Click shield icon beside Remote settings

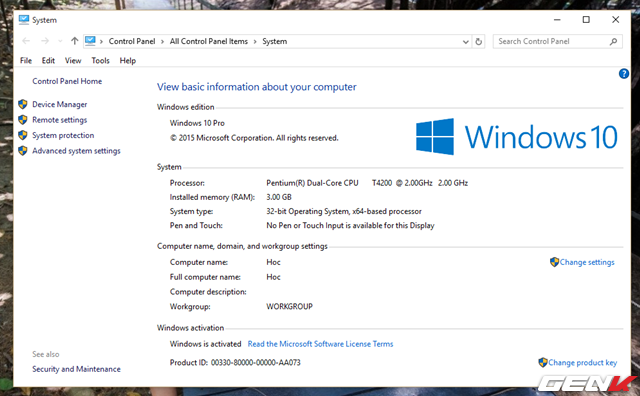[x=23, y=120]
